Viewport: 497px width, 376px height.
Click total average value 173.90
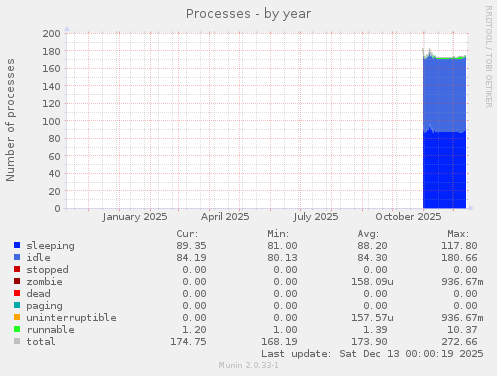369,342
